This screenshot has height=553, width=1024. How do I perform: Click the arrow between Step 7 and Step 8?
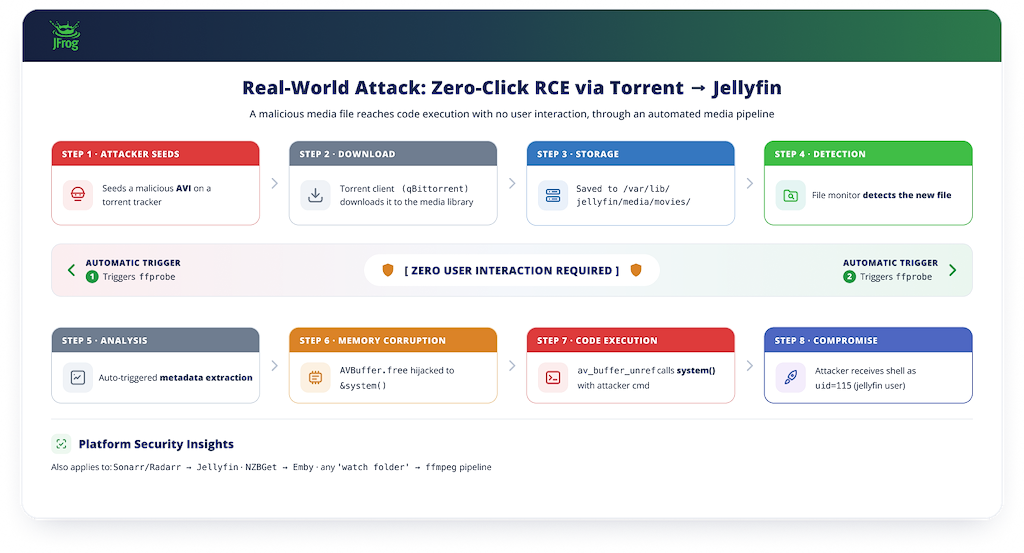[x=750, y=366]
